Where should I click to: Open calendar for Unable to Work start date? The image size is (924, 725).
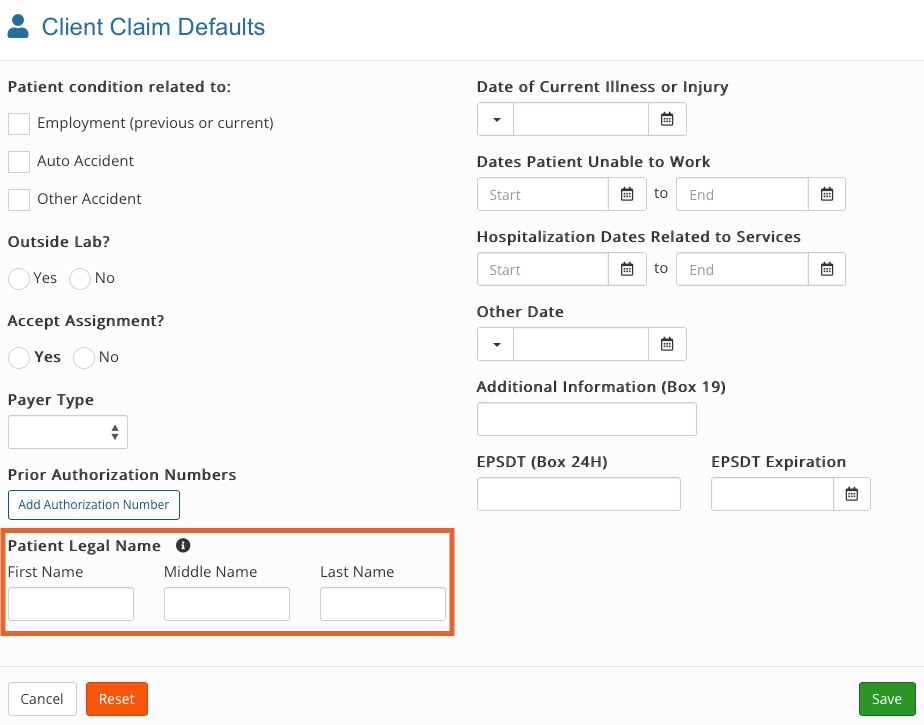pyautogui.click(x=627, y=194)
